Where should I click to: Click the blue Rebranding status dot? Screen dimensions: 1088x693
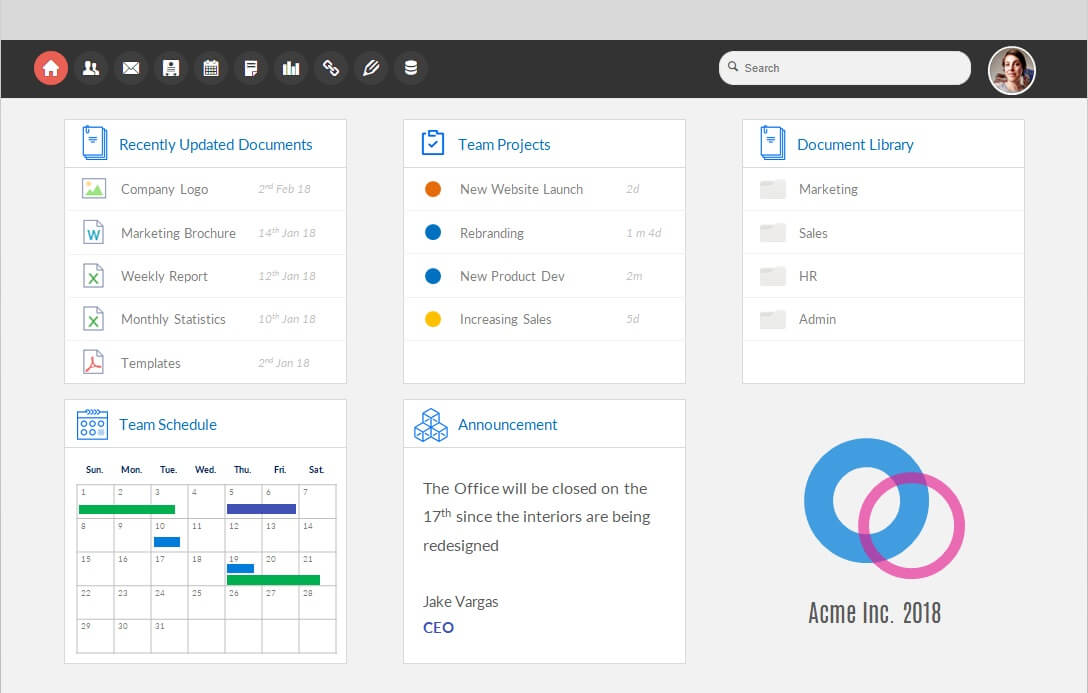pos(433,232)
